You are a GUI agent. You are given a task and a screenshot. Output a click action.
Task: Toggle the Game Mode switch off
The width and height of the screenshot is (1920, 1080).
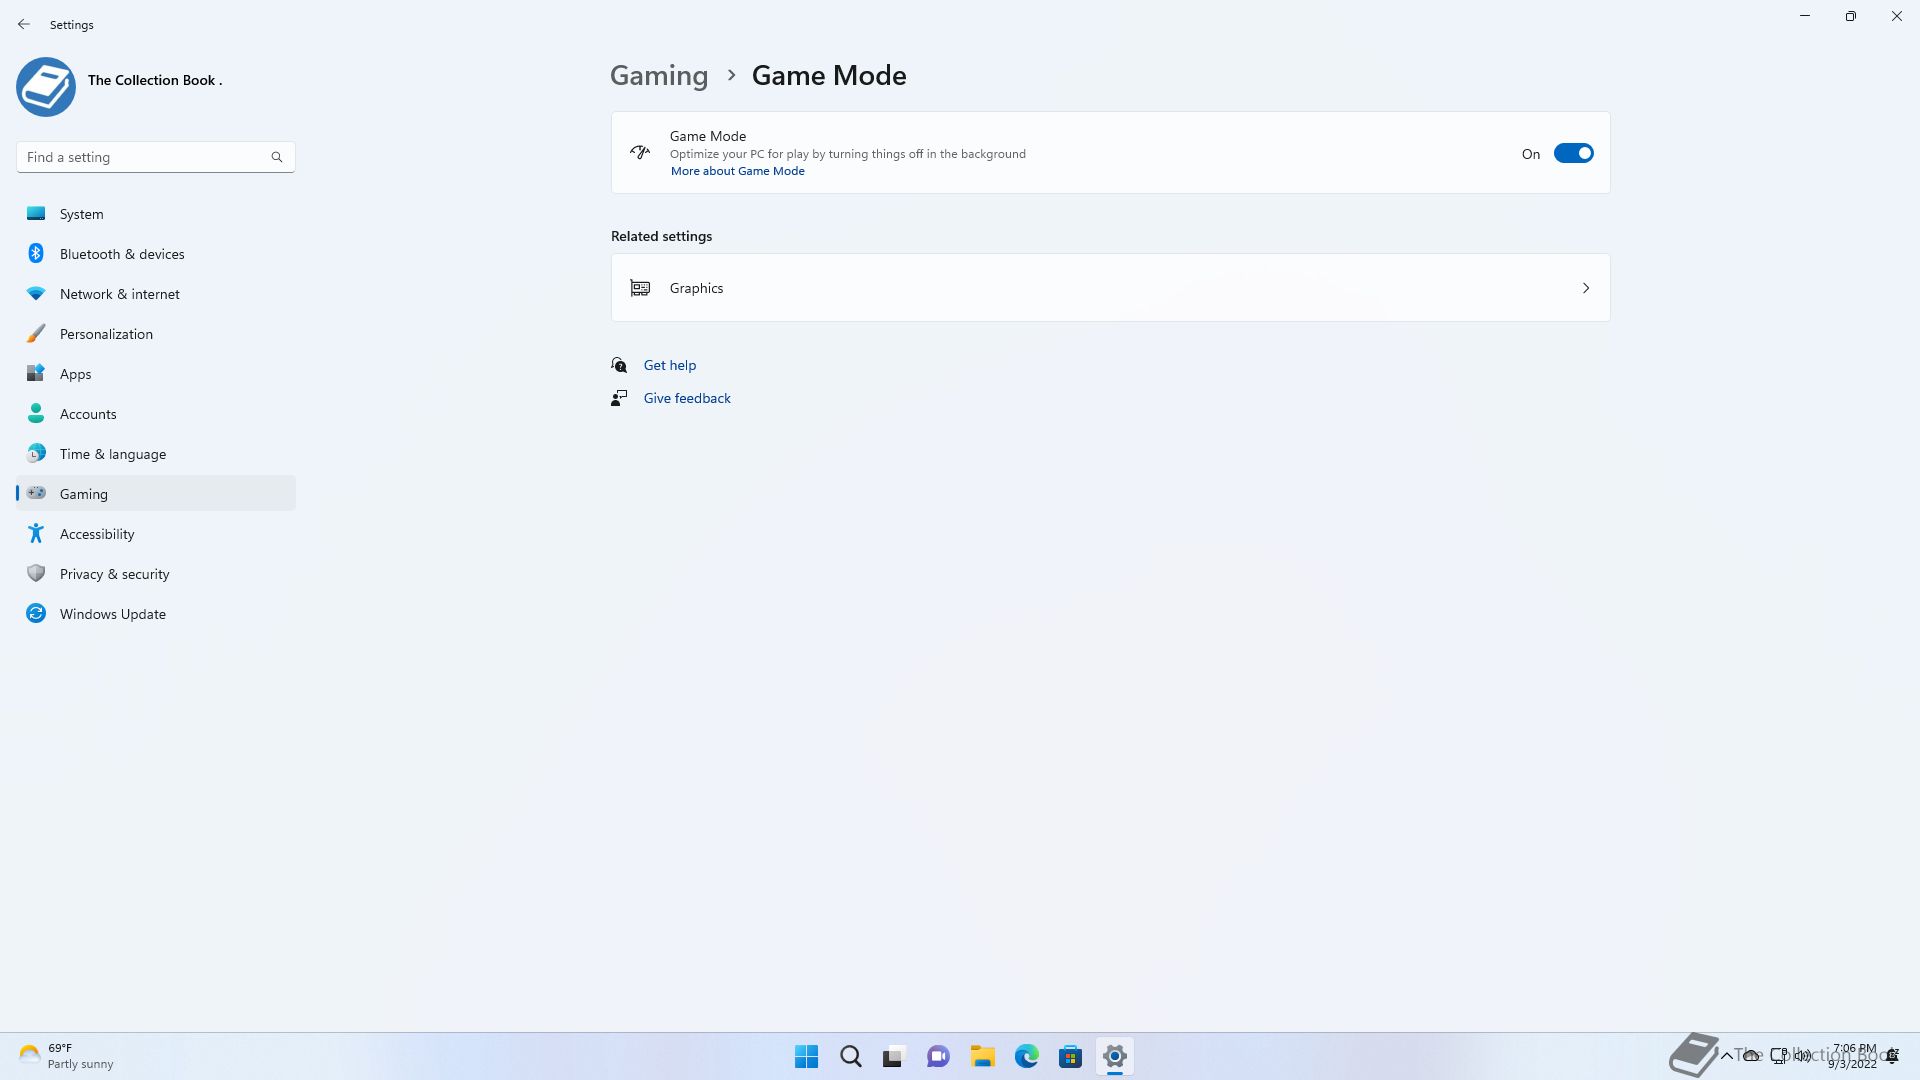tap(1573, 153)
